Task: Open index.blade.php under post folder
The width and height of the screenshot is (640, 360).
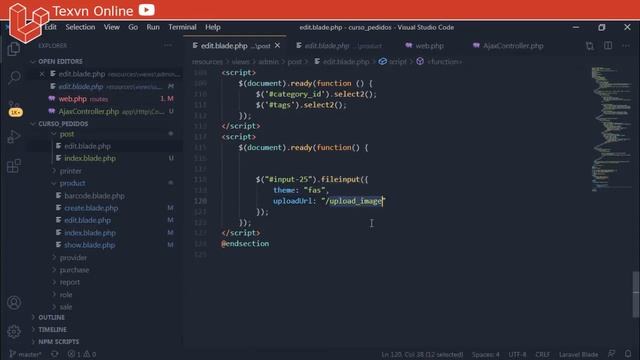Action: pos(90,158)
